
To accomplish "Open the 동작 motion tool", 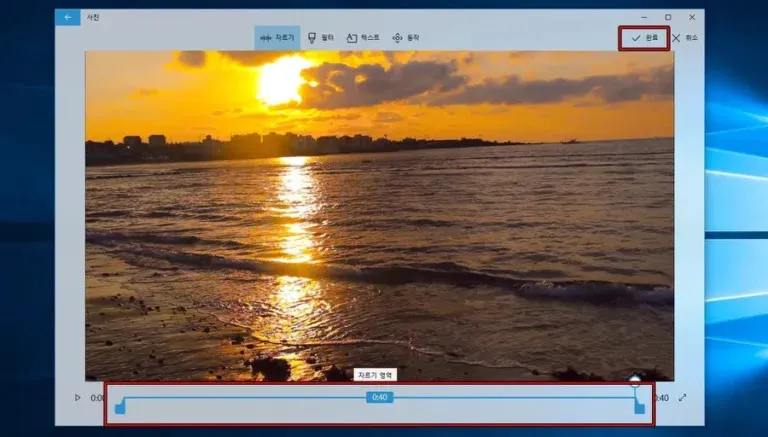I will [406, 38].
